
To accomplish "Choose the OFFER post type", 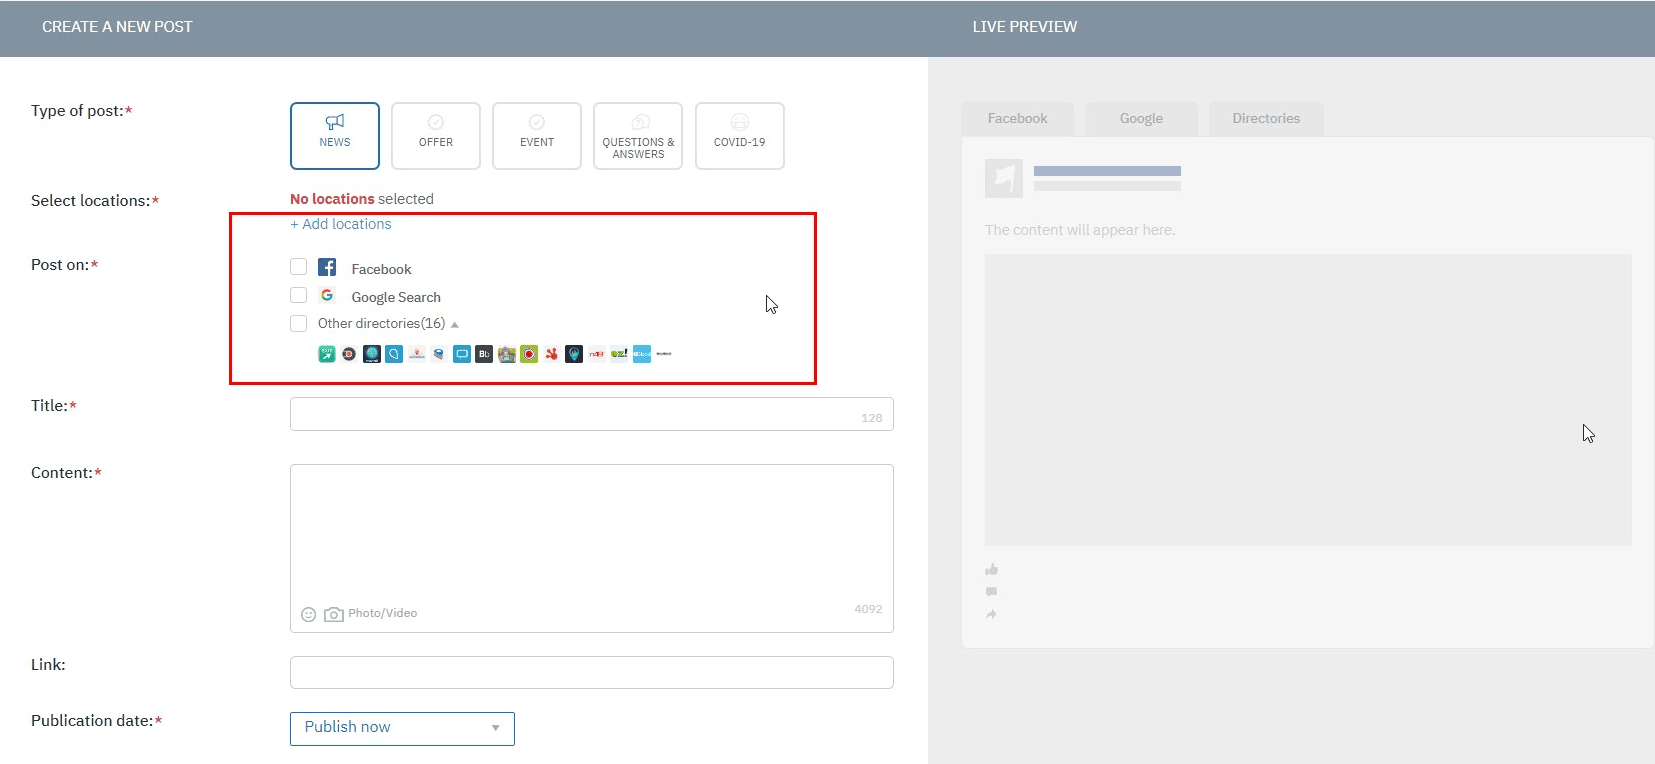I will click(436, 136).
